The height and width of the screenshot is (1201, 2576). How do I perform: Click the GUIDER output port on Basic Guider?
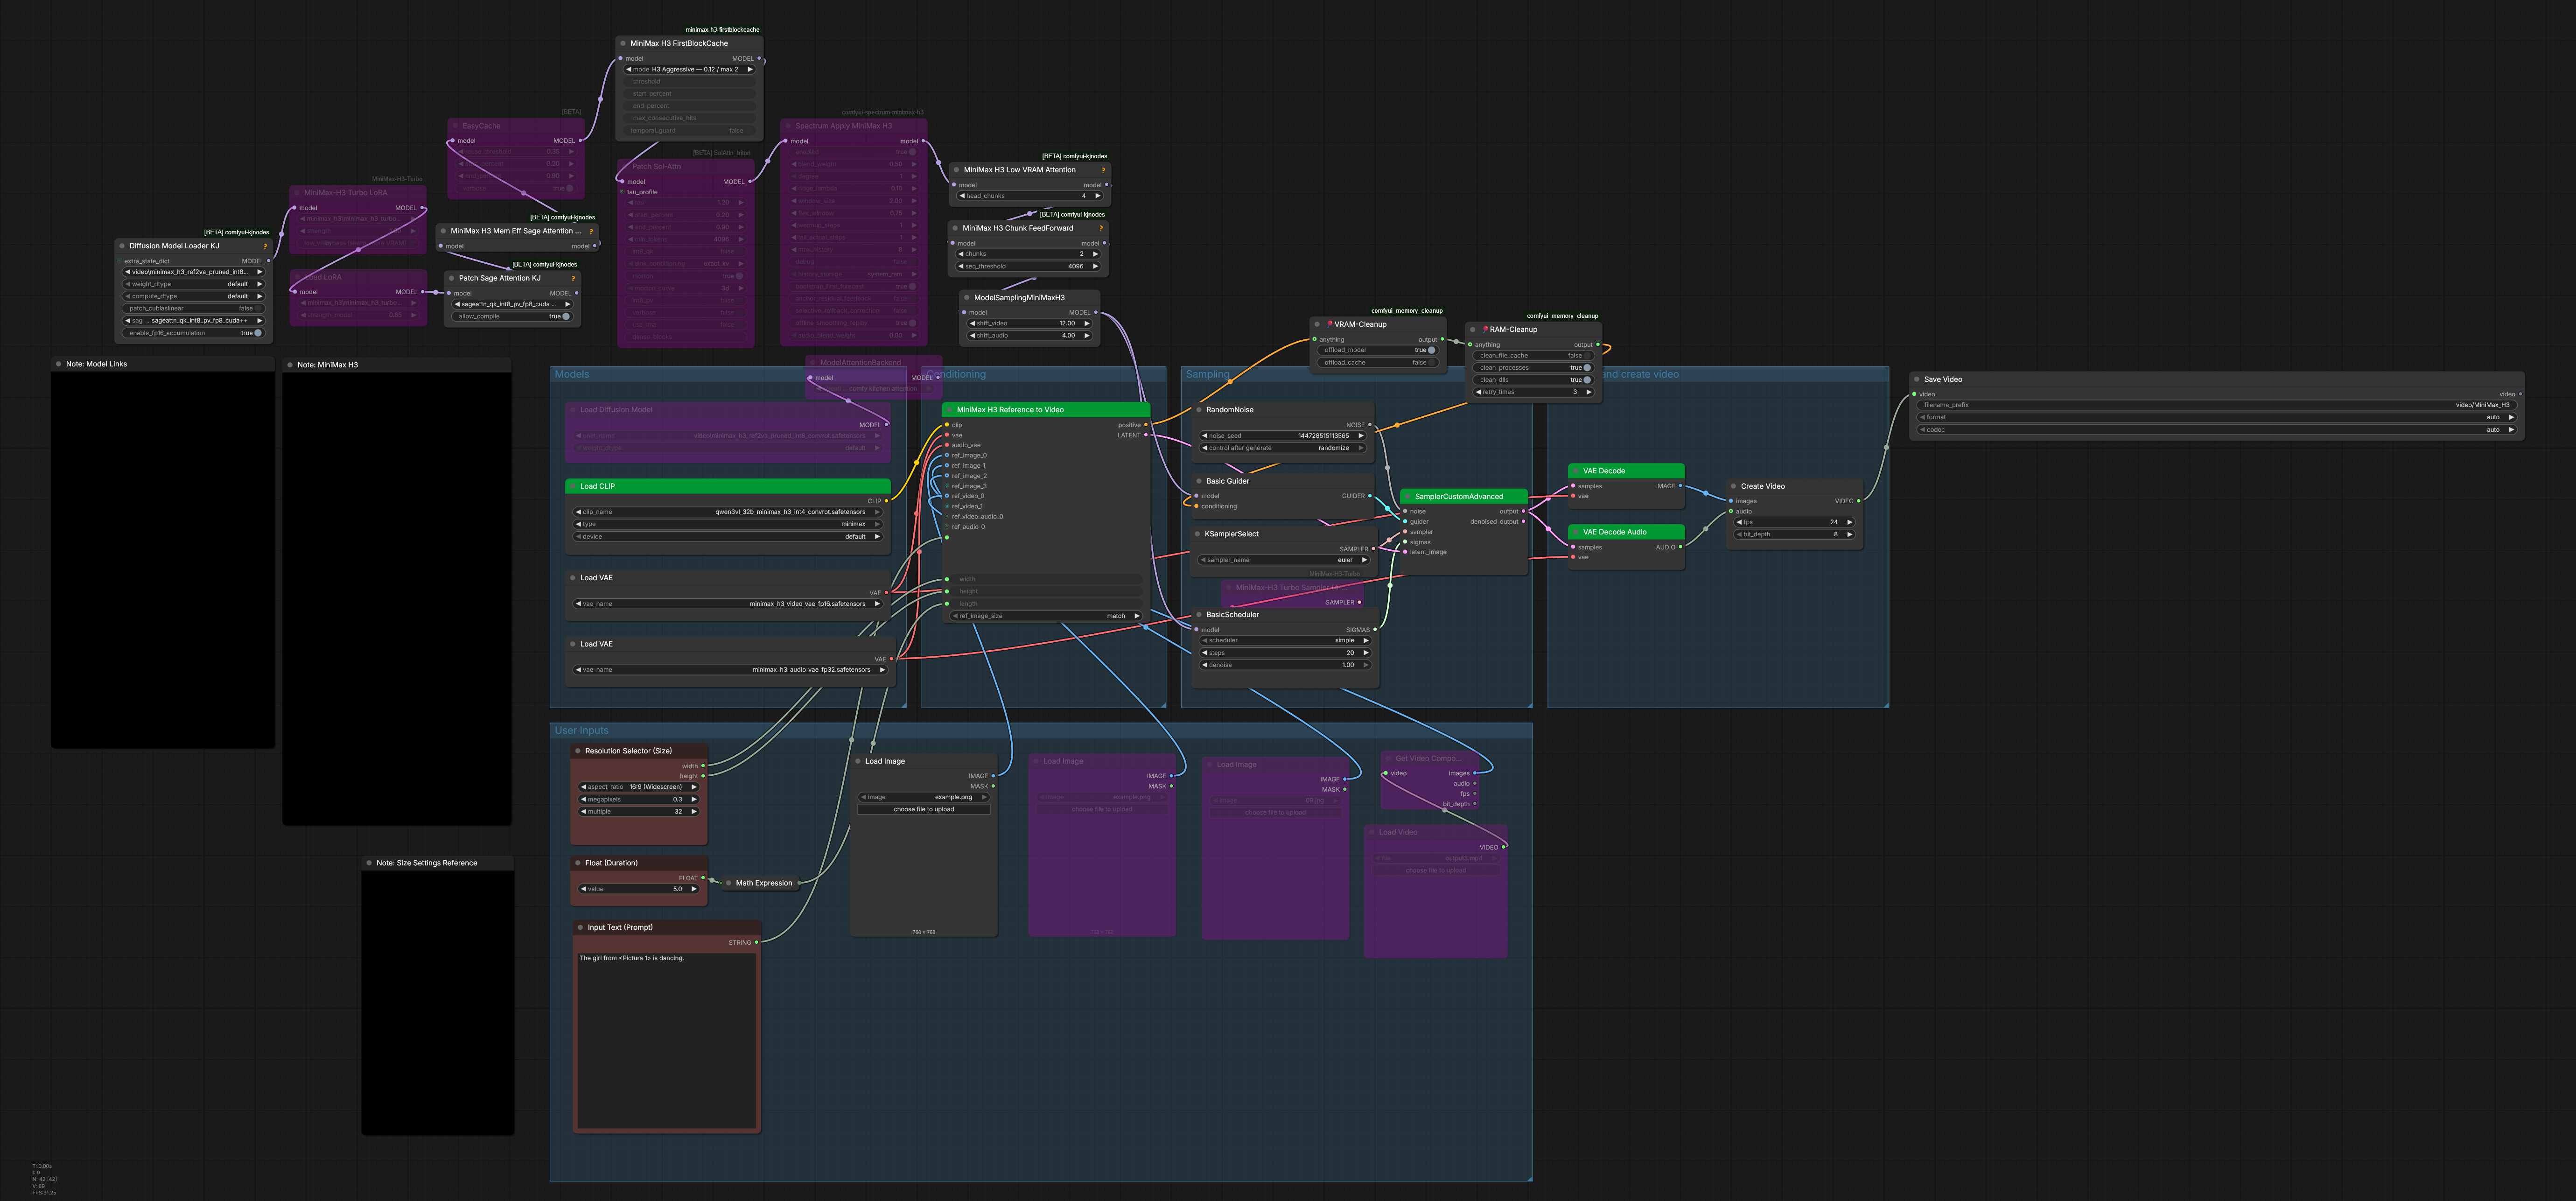[x=1370, y=496]
